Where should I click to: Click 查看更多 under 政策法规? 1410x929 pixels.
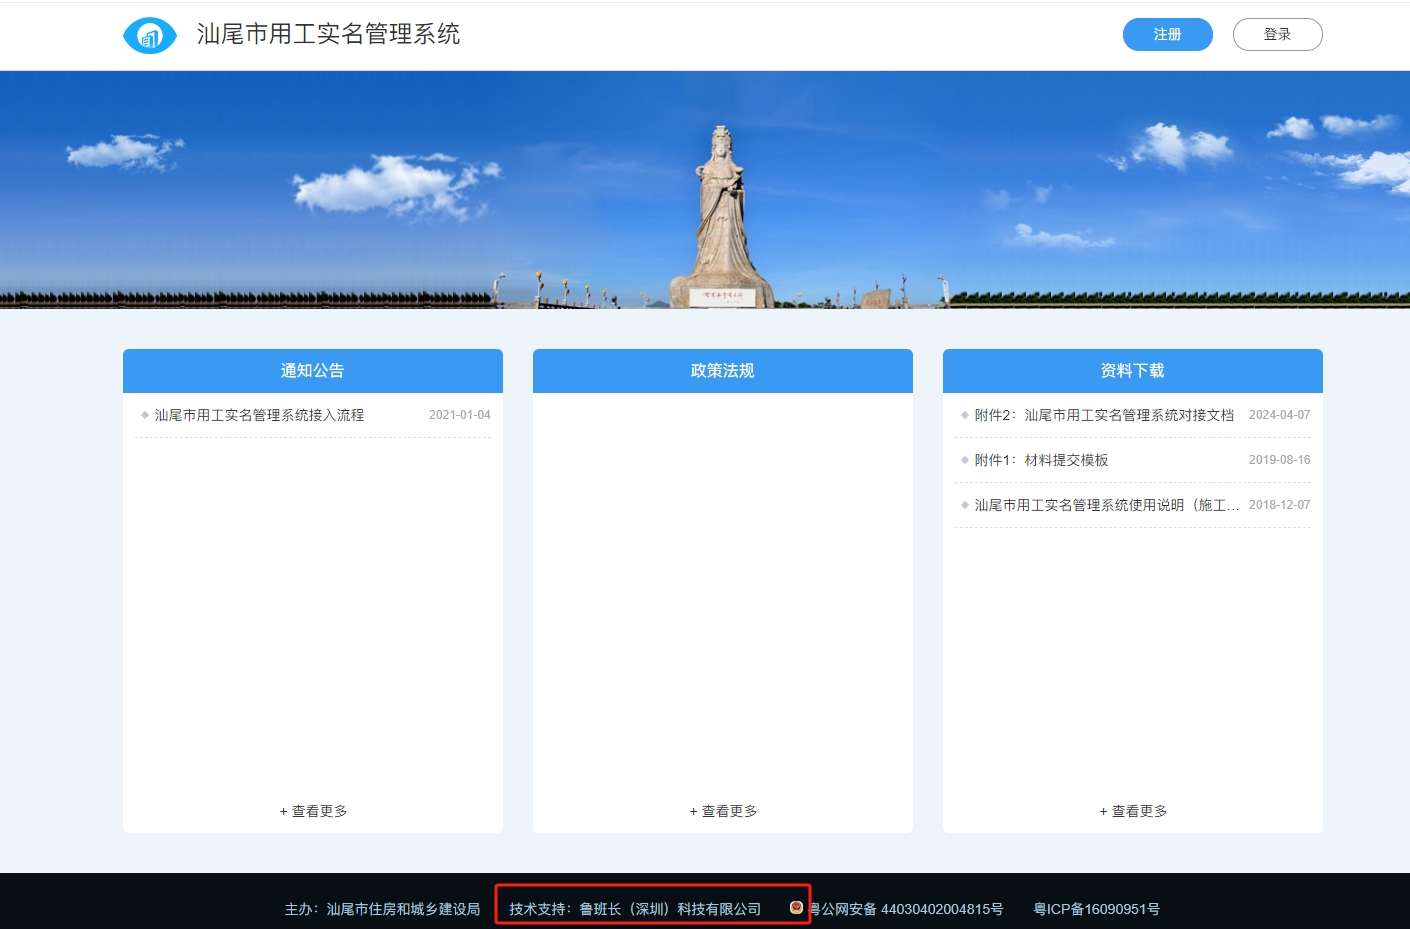click(x=722, y=811)
